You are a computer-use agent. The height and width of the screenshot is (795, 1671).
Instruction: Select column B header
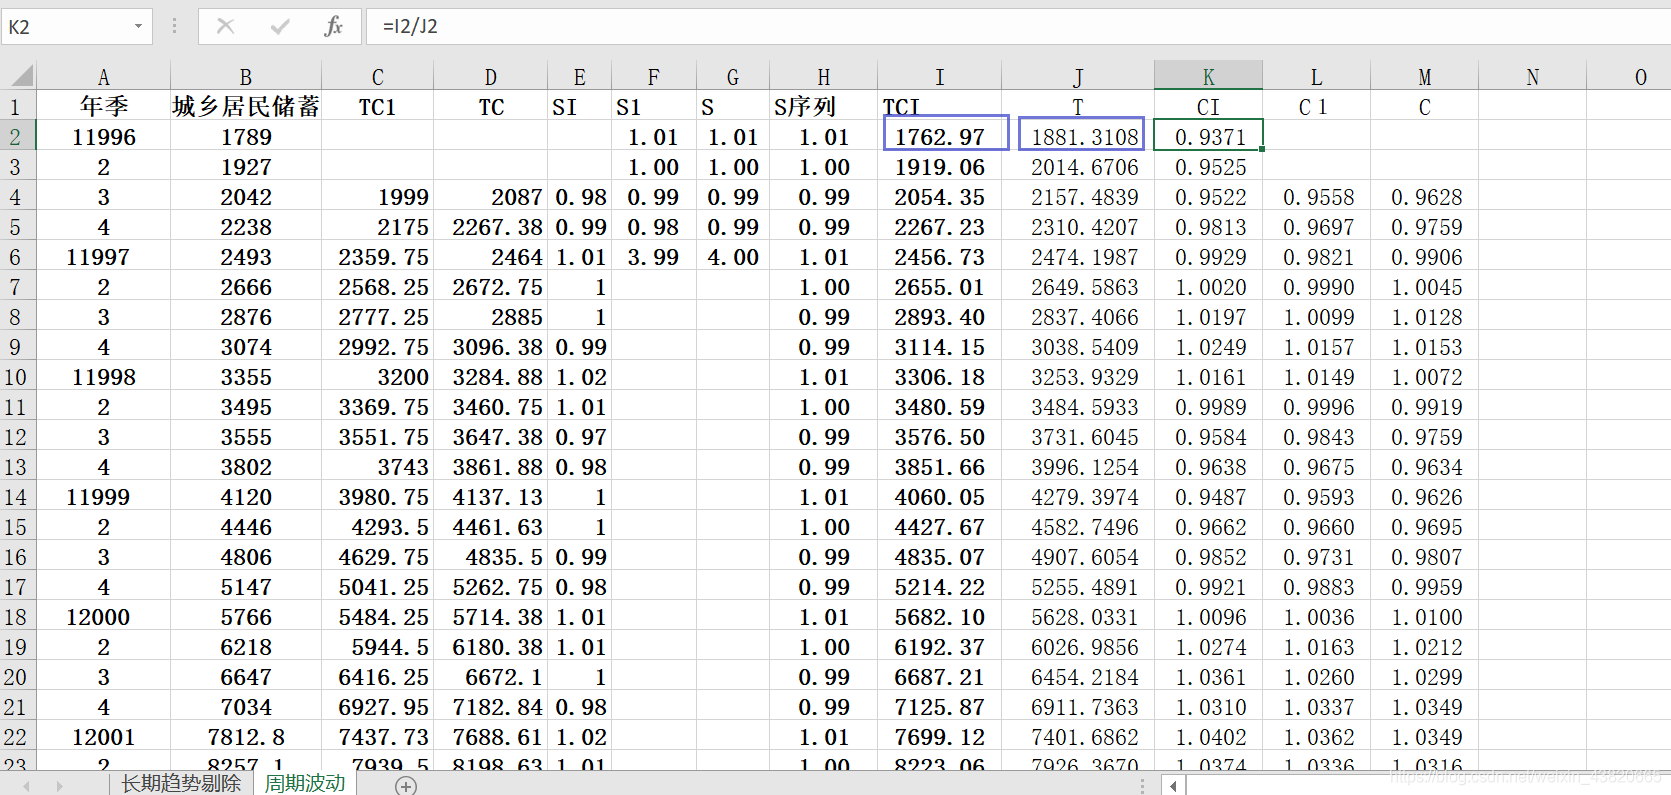pyautogui.click(x=245, y=77)
